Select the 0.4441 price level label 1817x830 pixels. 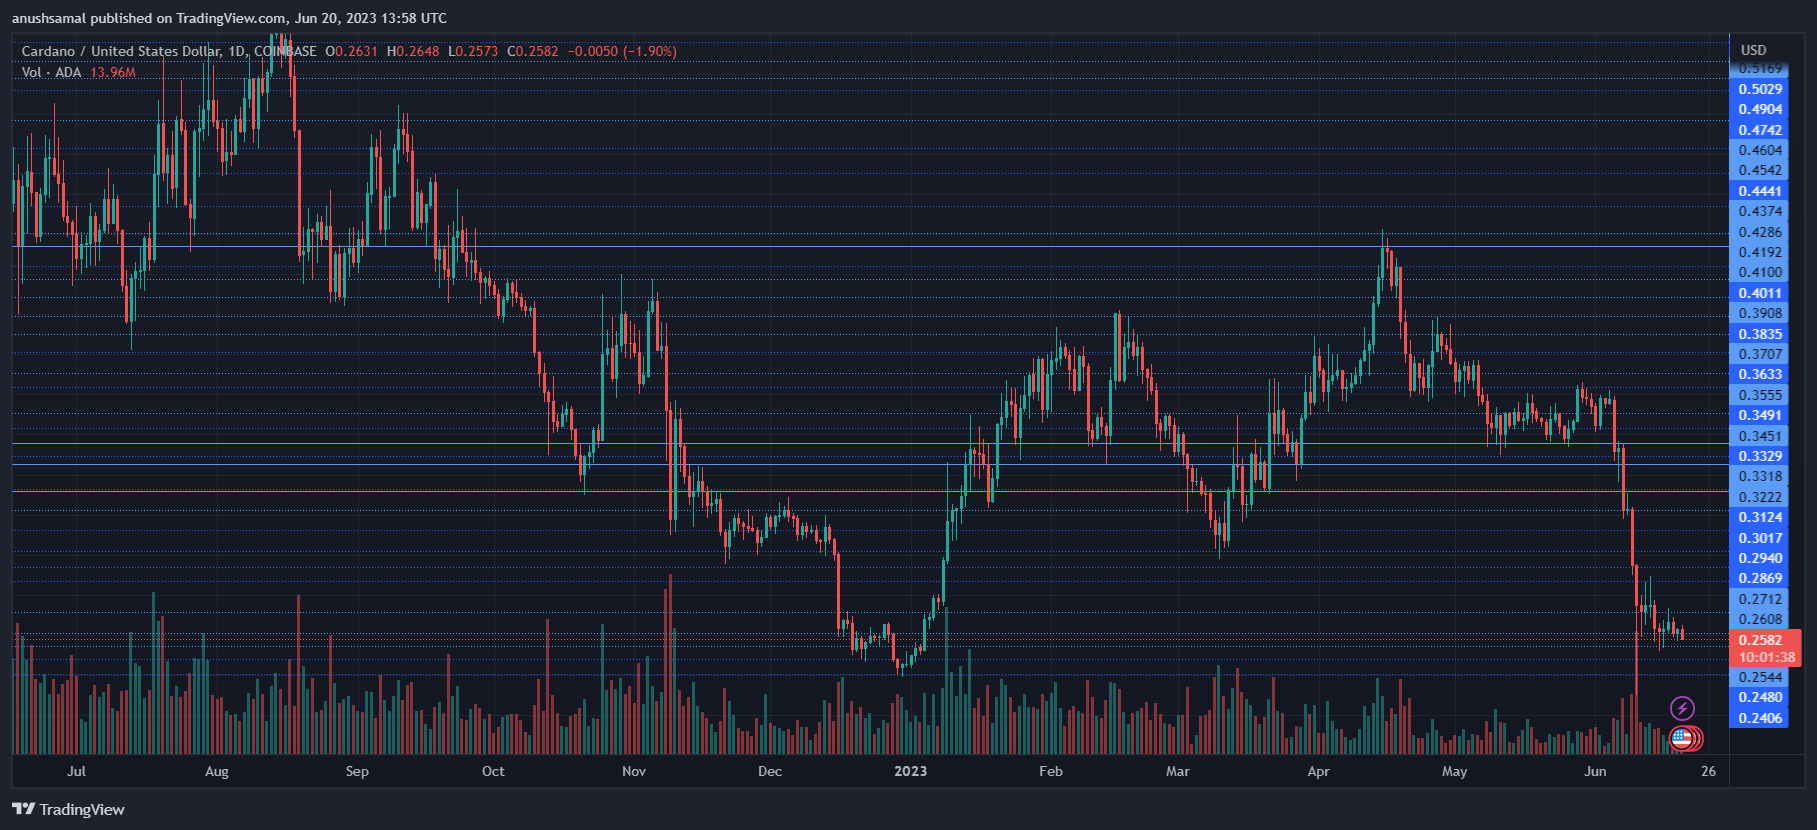click(1760, 191)
